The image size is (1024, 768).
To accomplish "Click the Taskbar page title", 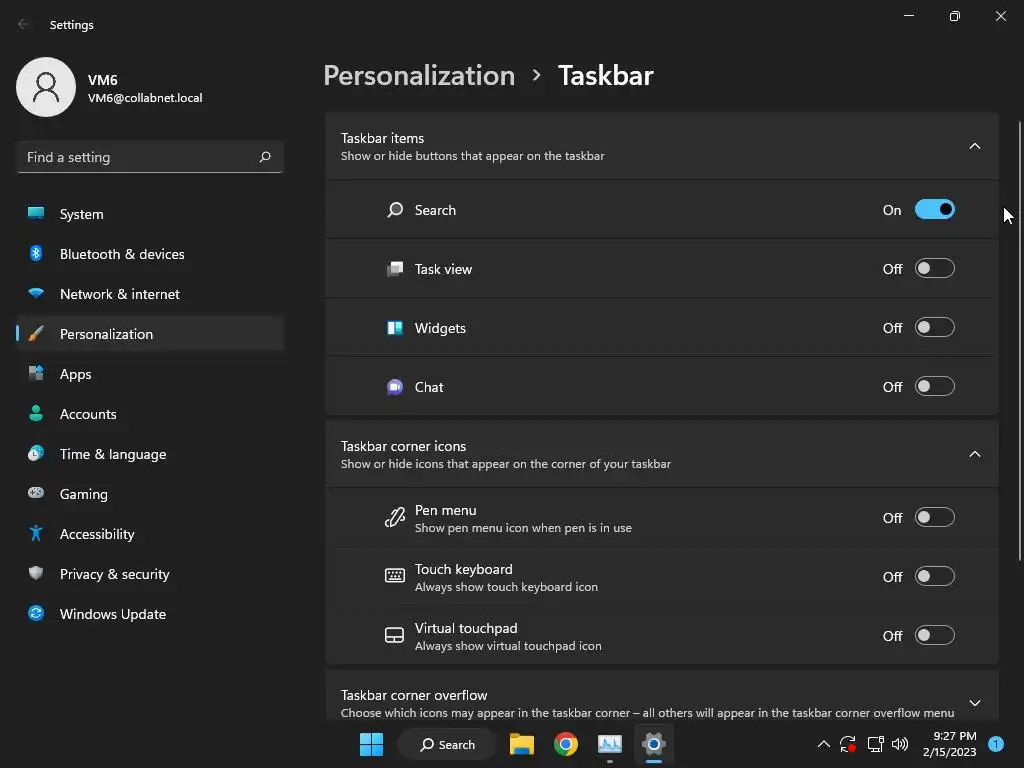I will pos(605,75).
